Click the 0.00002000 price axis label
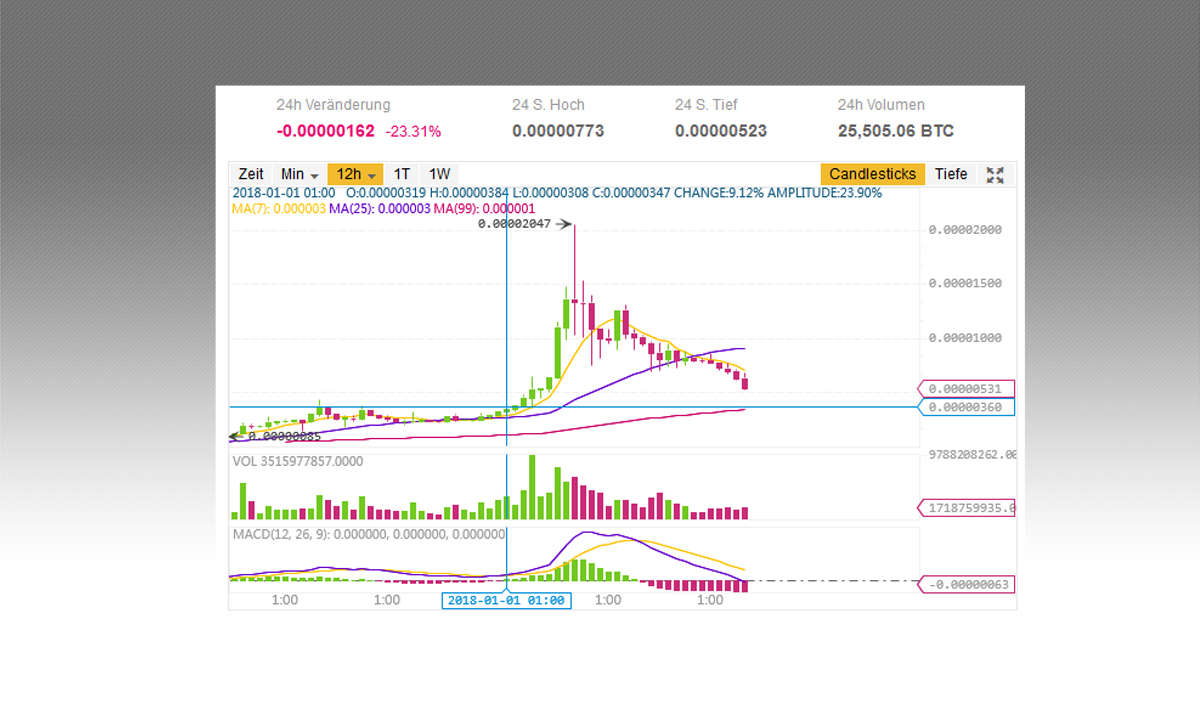 [x=965, y=230]
